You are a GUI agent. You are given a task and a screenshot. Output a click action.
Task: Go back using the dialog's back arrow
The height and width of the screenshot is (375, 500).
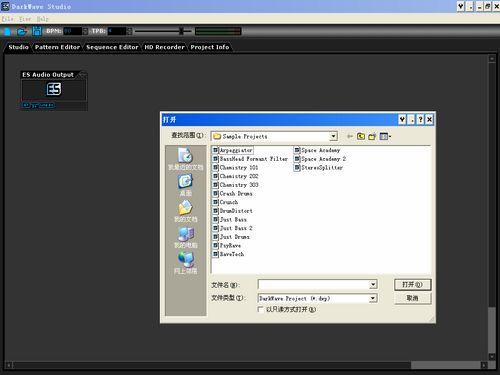[x=350, y=136]
